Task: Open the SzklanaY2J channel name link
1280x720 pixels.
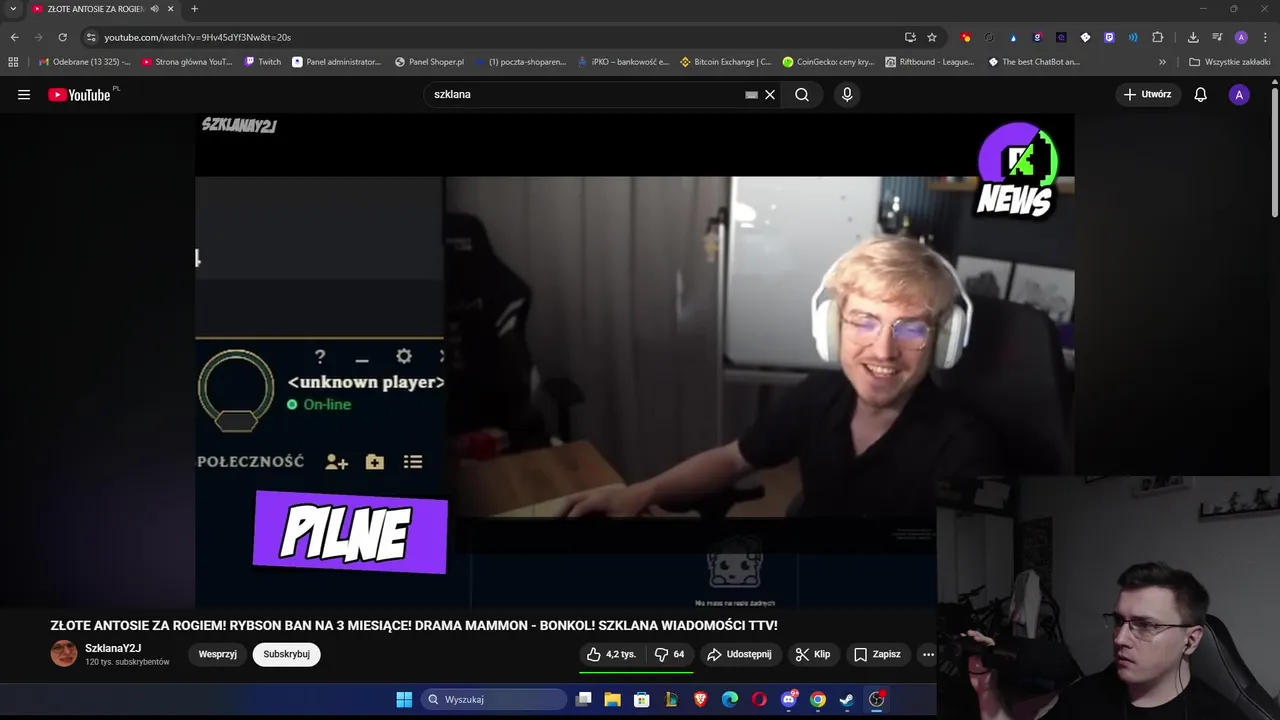Action: [x=113, y=648]
